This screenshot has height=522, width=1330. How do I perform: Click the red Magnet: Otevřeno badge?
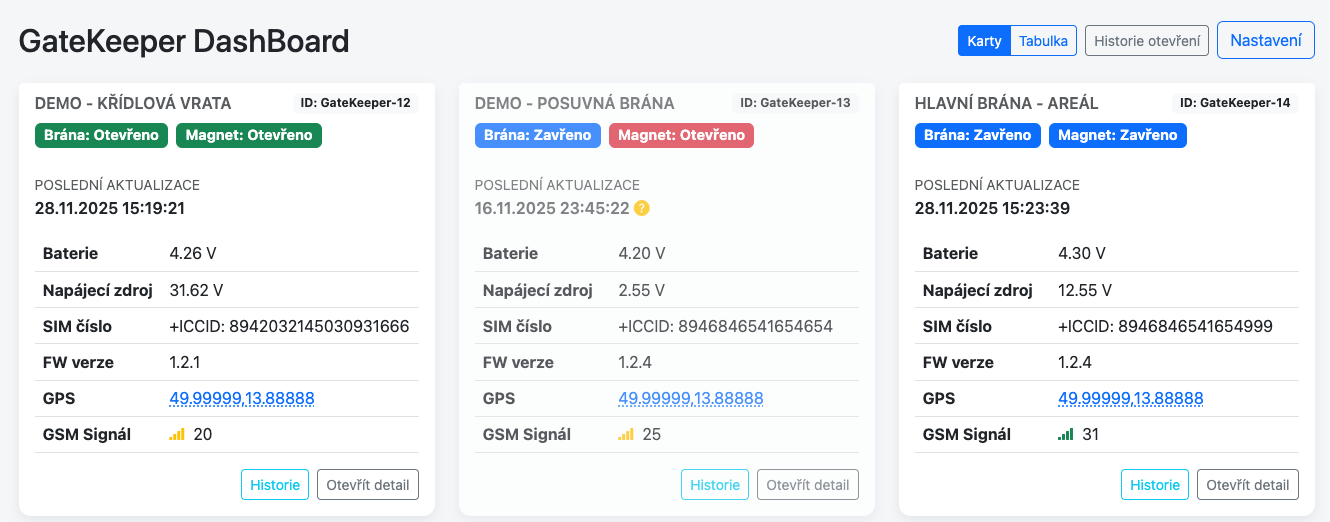681,135
